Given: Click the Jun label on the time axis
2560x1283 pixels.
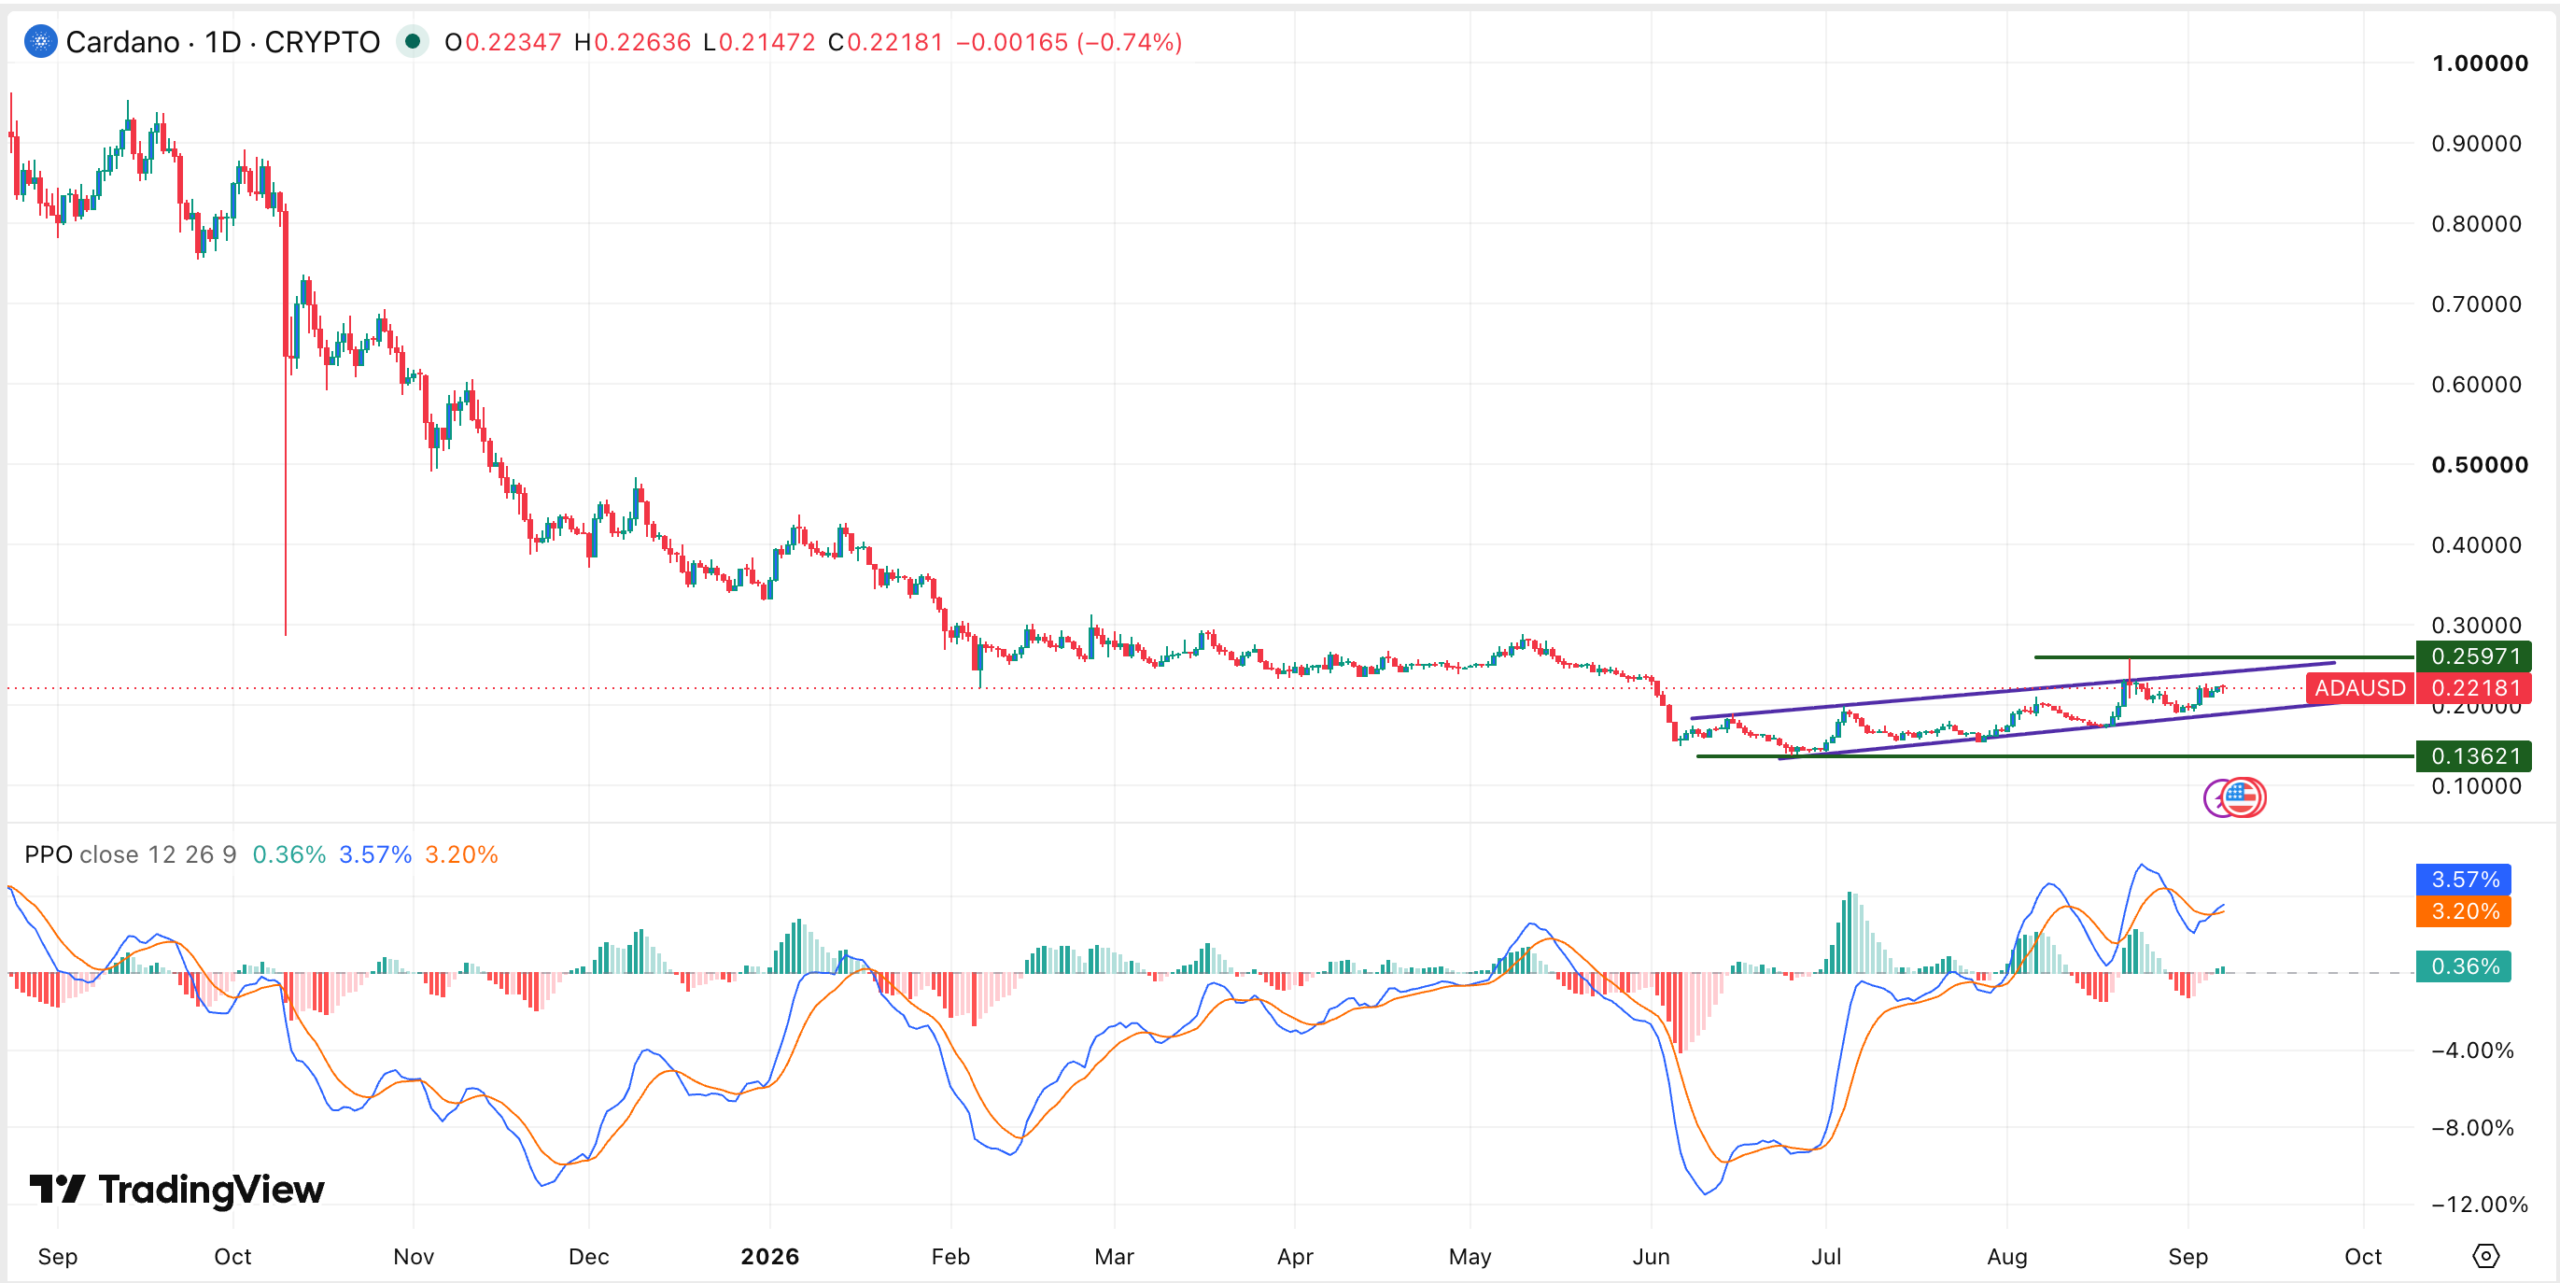Looking at the screenshot, I should click(1651, 1256).
